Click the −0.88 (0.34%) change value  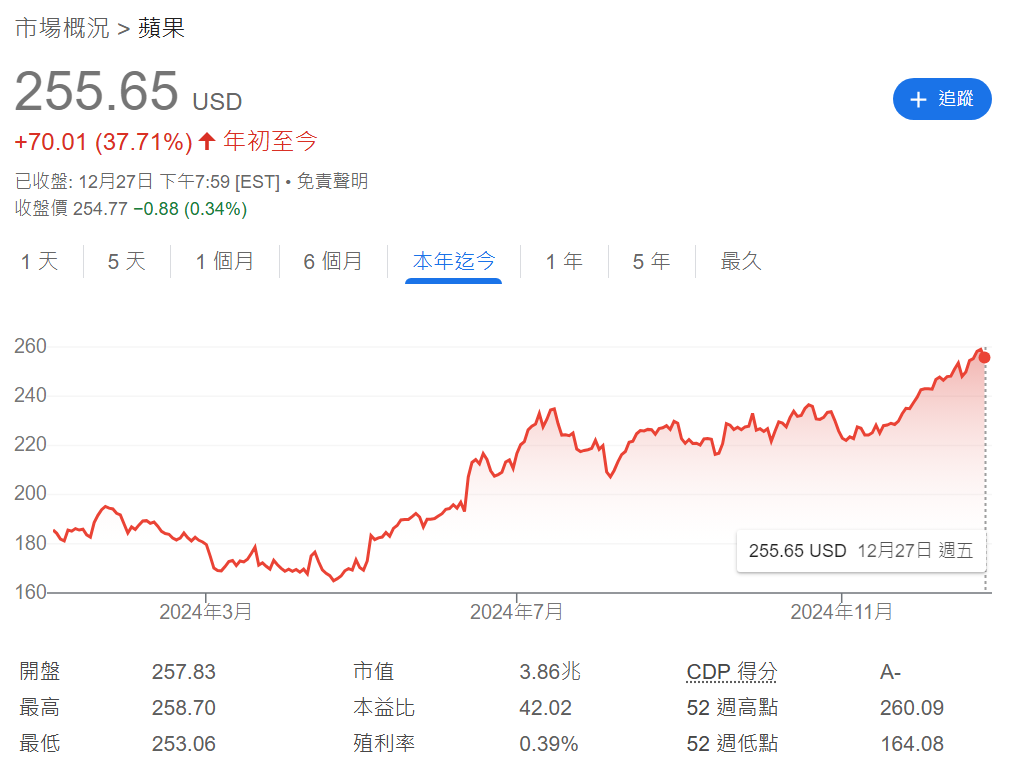[x=190, y=209]
